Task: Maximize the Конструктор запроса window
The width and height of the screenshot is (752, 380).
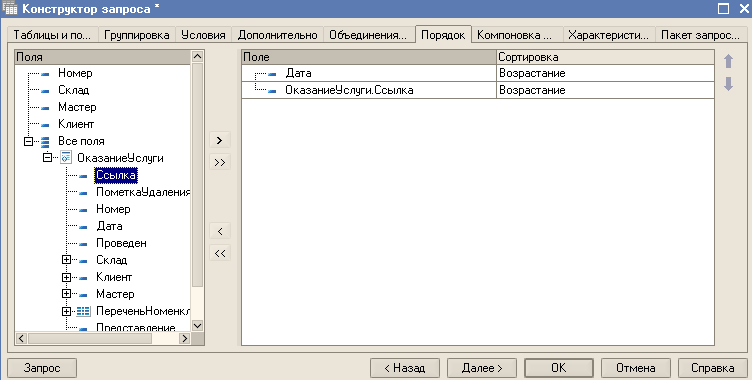Action: [x=724, y=8]
